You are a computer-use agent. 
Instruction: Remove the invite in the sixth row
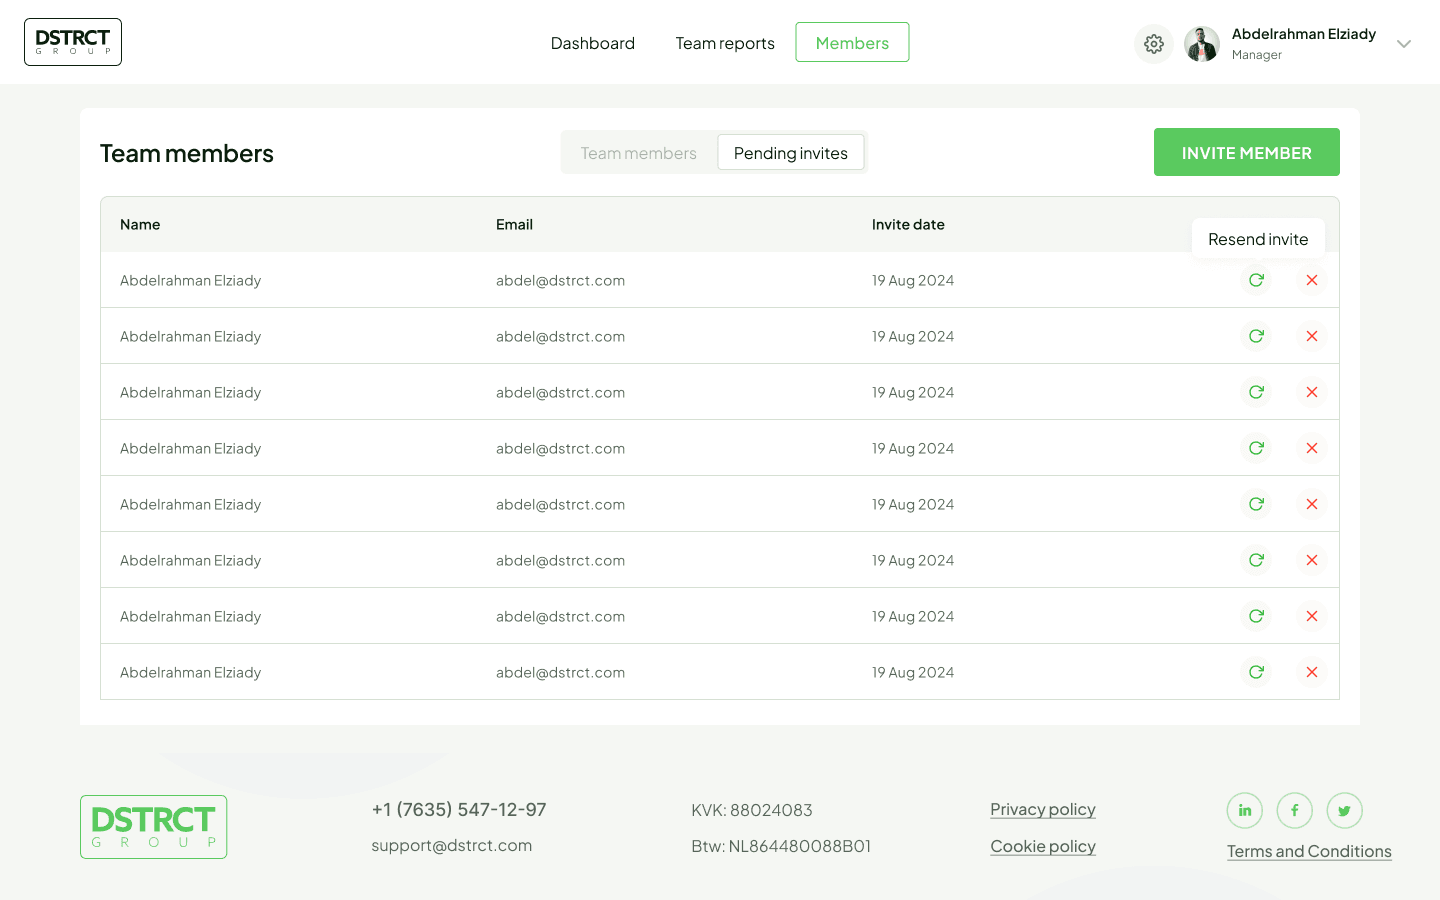point(1311,560)
